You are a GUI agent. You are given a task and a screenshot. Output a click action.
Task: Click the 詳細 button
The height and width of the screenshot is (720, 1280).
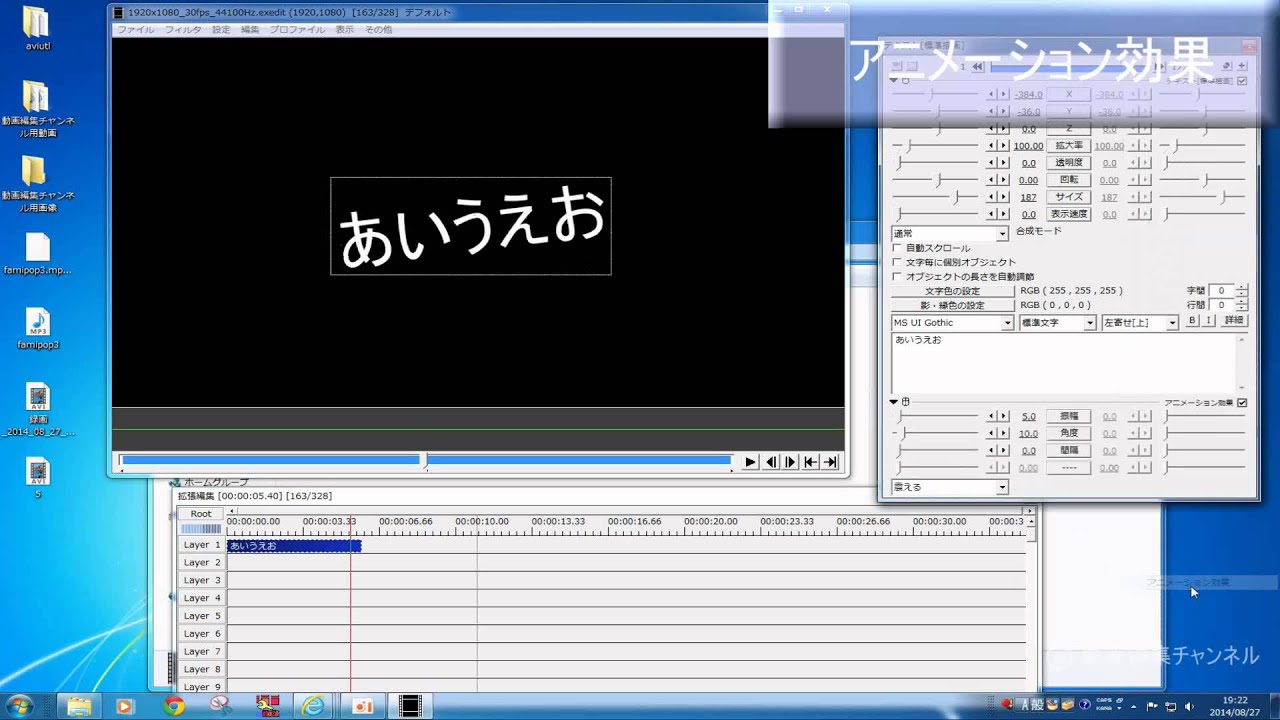click(x=1234, y=320)
